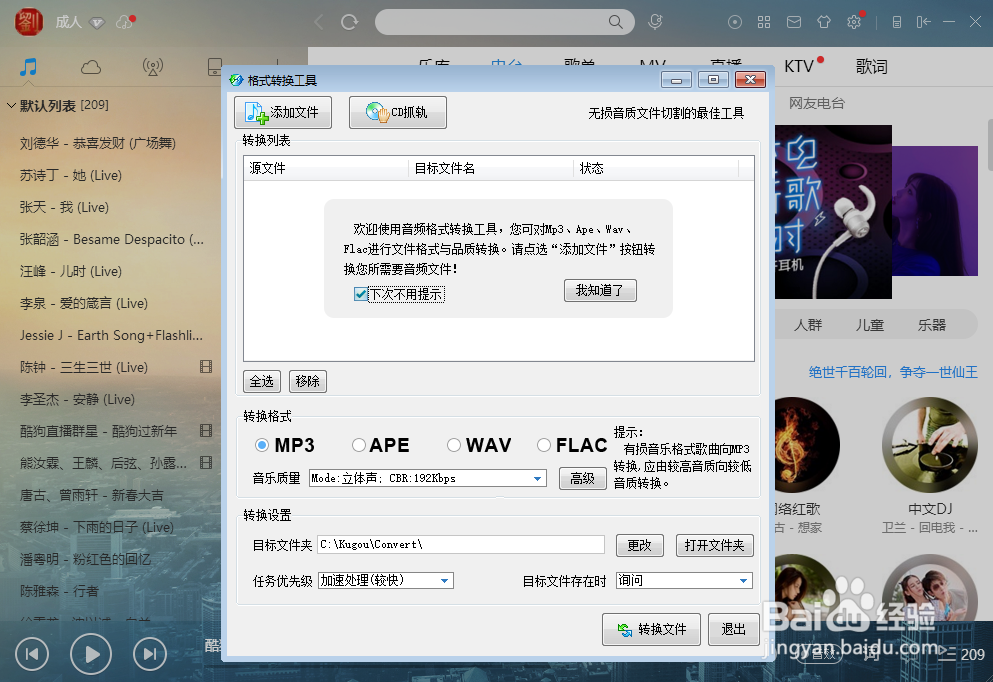Click 打开文件夹 button
Screen dimensions: 993x682
(714, 545)
